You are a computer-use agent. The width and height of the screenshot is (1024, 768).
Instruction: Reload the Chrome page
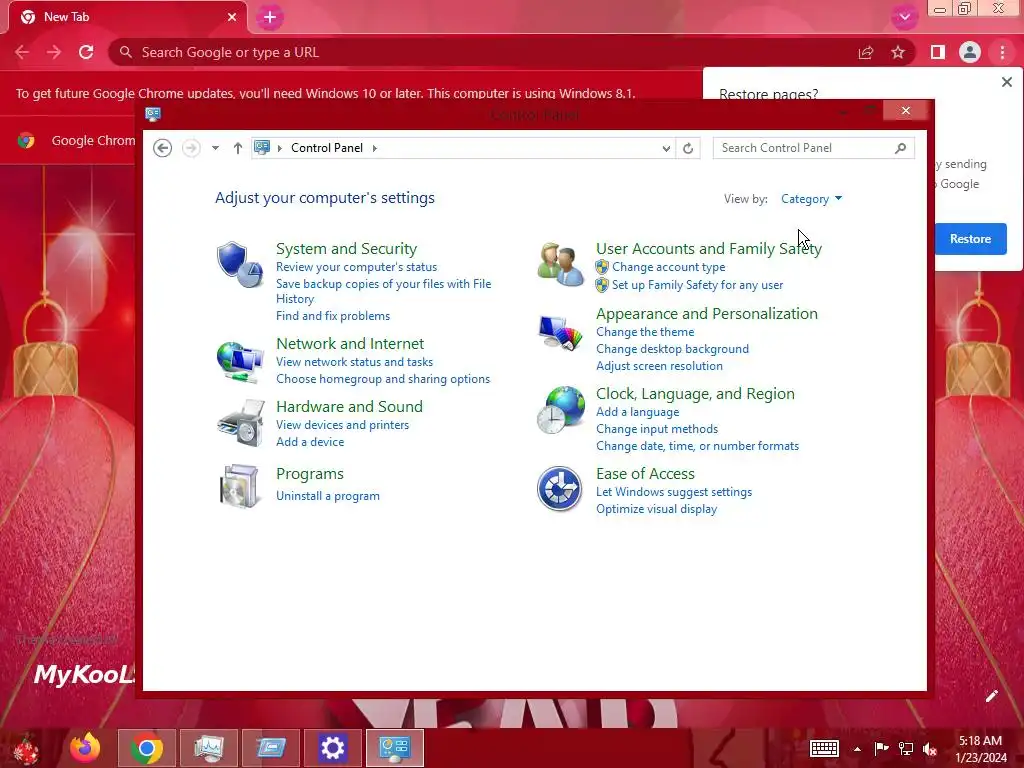coord(86,52)
